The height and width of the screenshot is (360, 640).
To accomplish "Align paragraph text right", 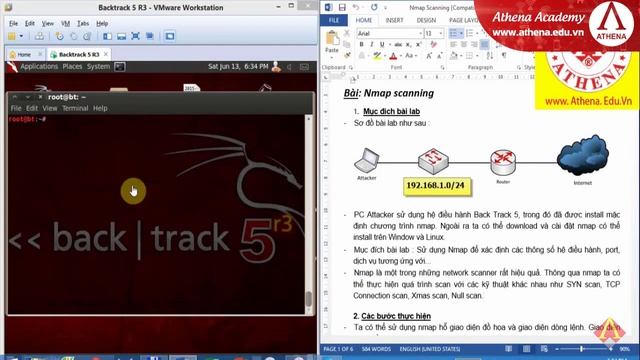I will click(x=474, y=44).
